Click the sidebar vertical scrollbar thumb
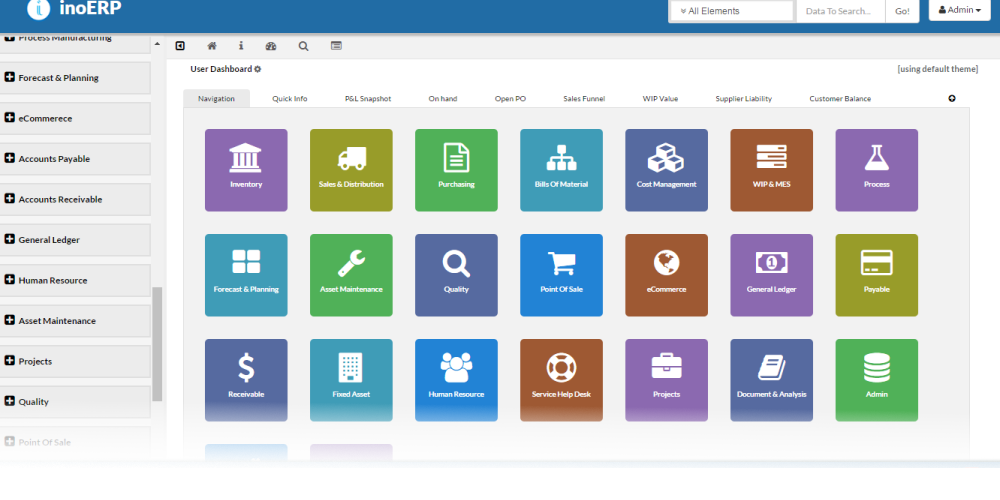The image size is (1000, 500). (157, 344)
